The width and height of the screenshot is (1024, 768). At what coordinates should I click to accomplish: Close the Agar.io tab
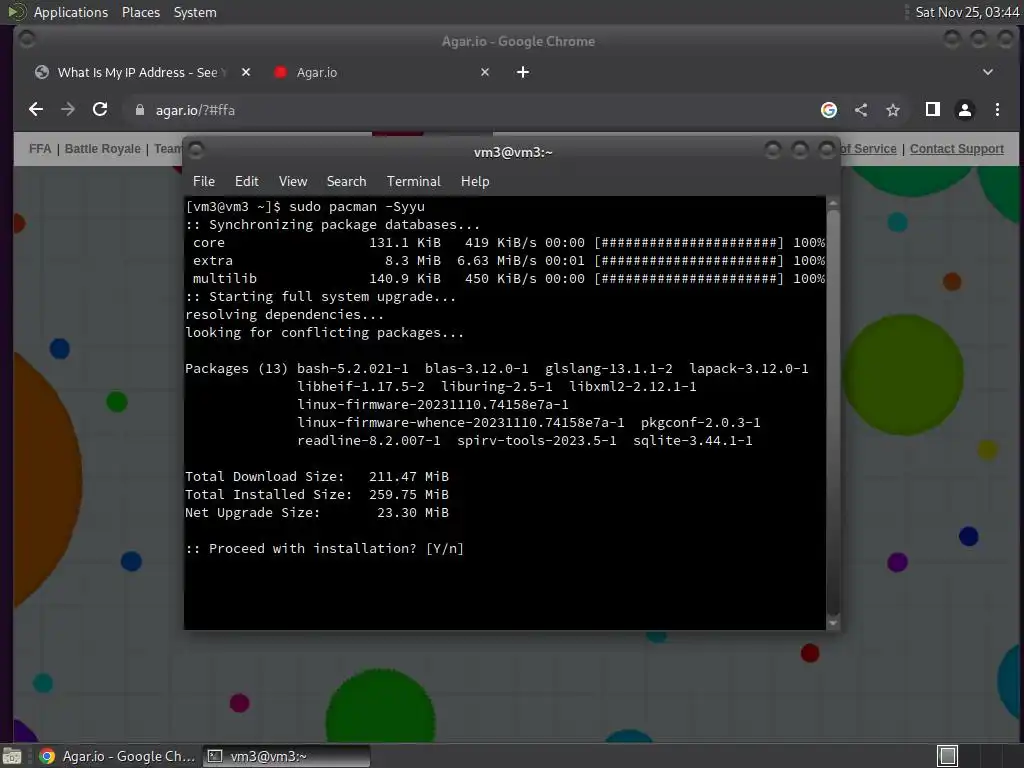485,72
